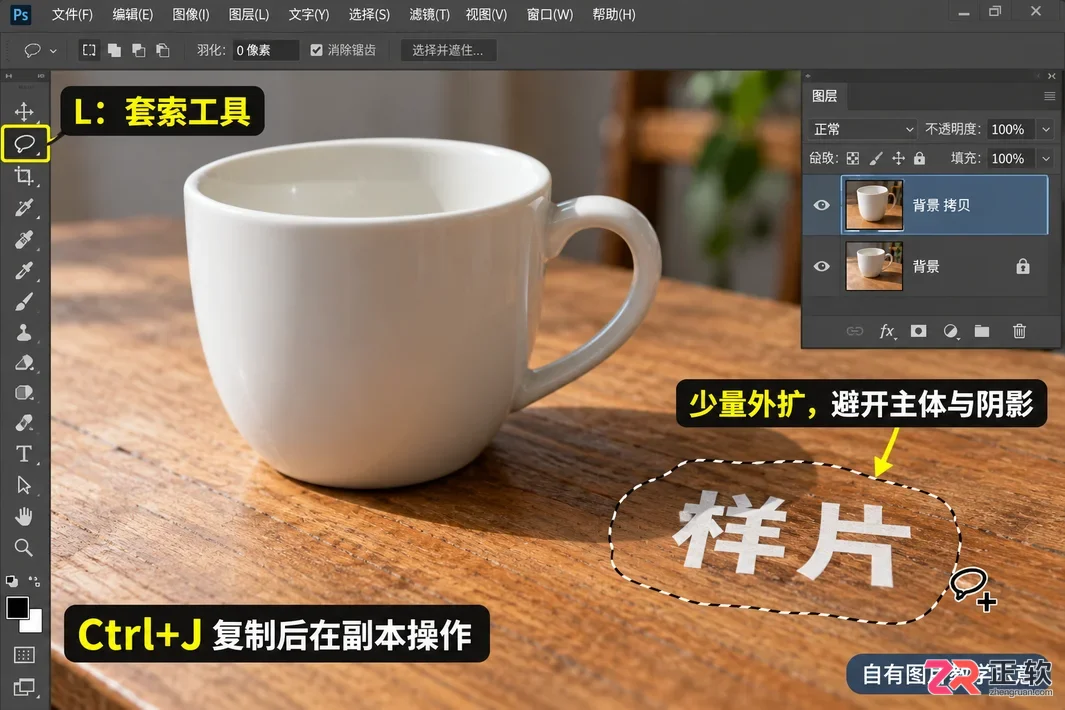This screenshot has width=1065, height=710.
Task: Select the Path Selection tool
Action: (24, 485)
